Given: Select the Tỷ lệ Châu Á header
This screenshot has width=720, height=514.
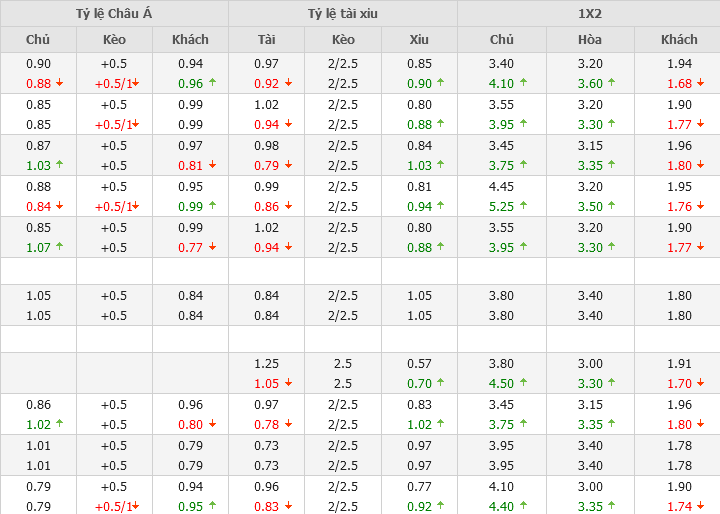Looking at the screenshot, I should tap(114, 14).
